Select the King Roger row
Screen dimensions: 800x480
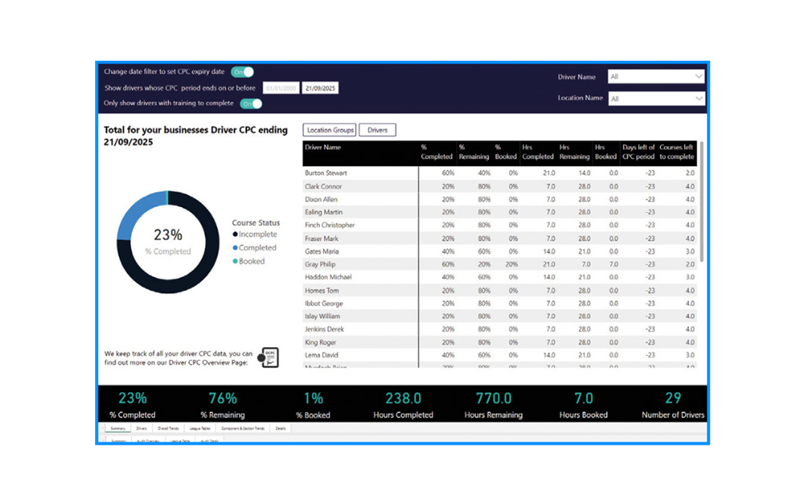(500, 342)
